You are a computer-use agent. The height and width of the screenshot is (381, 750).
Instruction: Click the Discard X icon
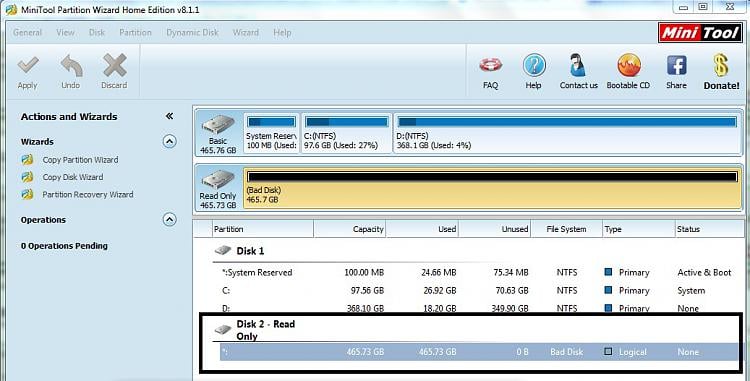114,65
